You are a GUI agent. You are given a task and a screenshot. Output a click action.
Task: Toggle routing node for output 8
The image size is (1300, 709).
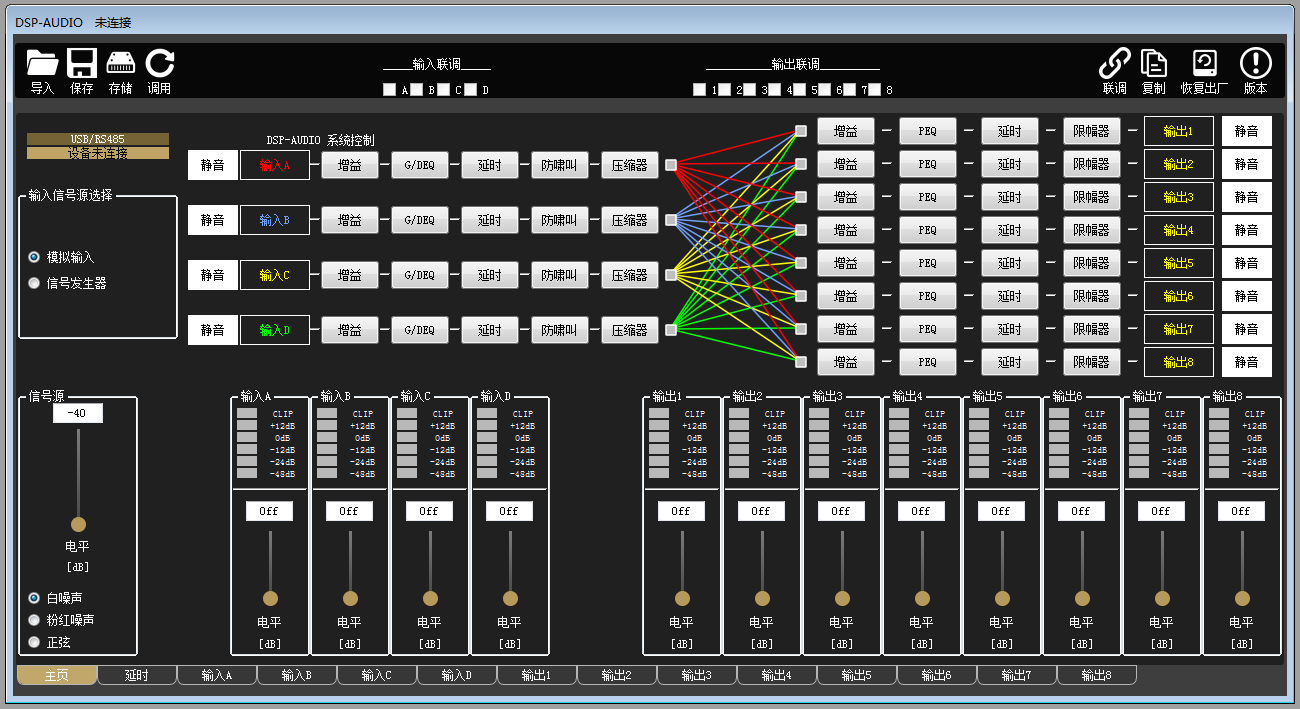click(x=800, y=361)
